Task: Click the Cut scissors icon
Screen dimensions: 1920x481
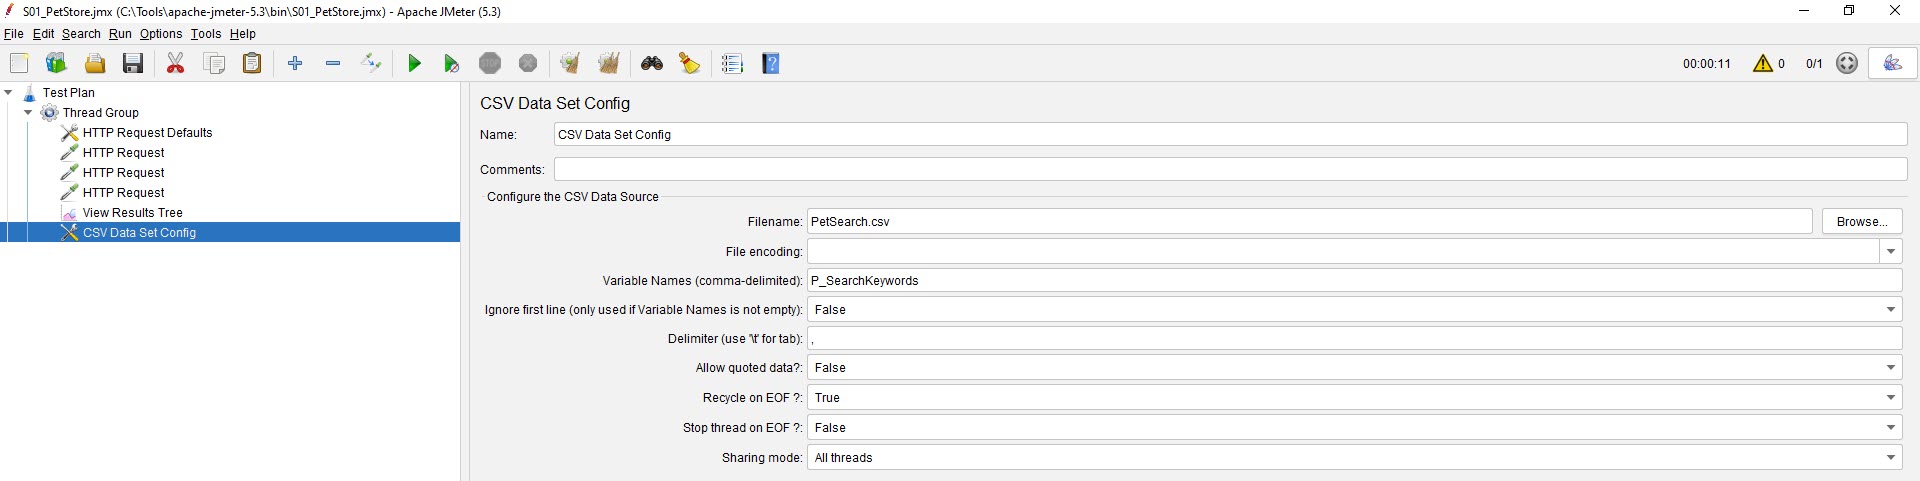Action: click(x=176, y=63)
